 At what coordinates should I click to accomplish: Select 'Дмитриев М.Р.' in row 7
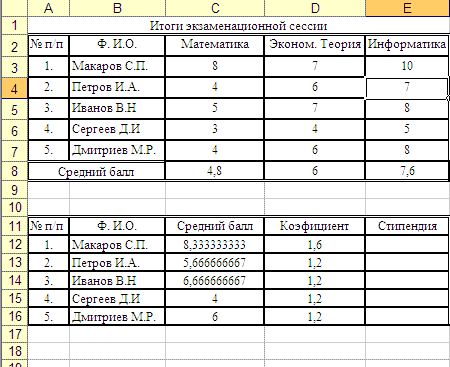tap(117, 150)
